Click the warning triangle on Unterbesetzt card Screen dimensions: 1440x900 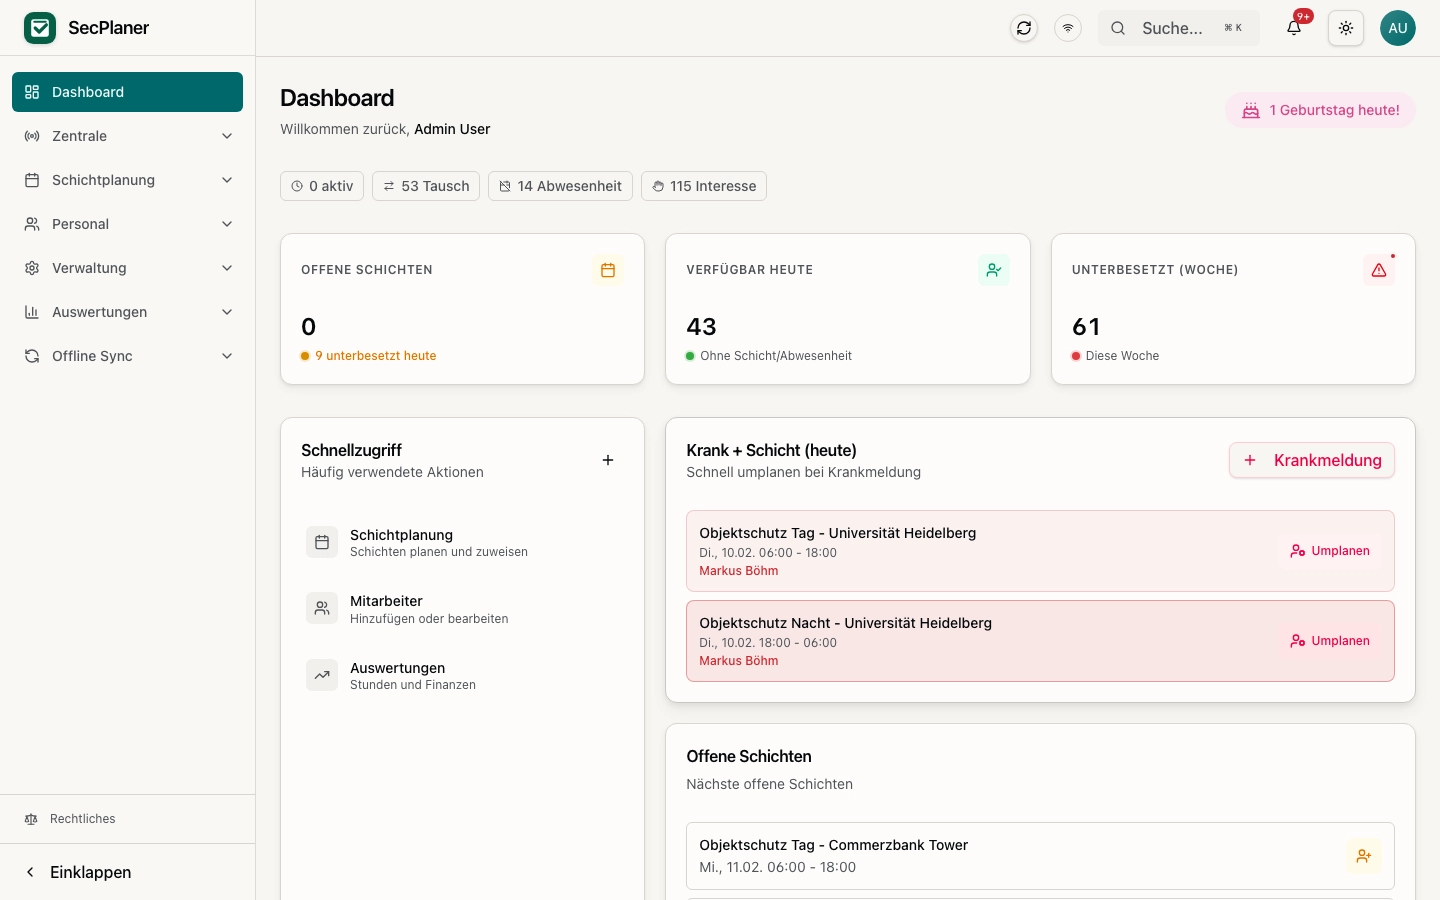coord(1379,270)
